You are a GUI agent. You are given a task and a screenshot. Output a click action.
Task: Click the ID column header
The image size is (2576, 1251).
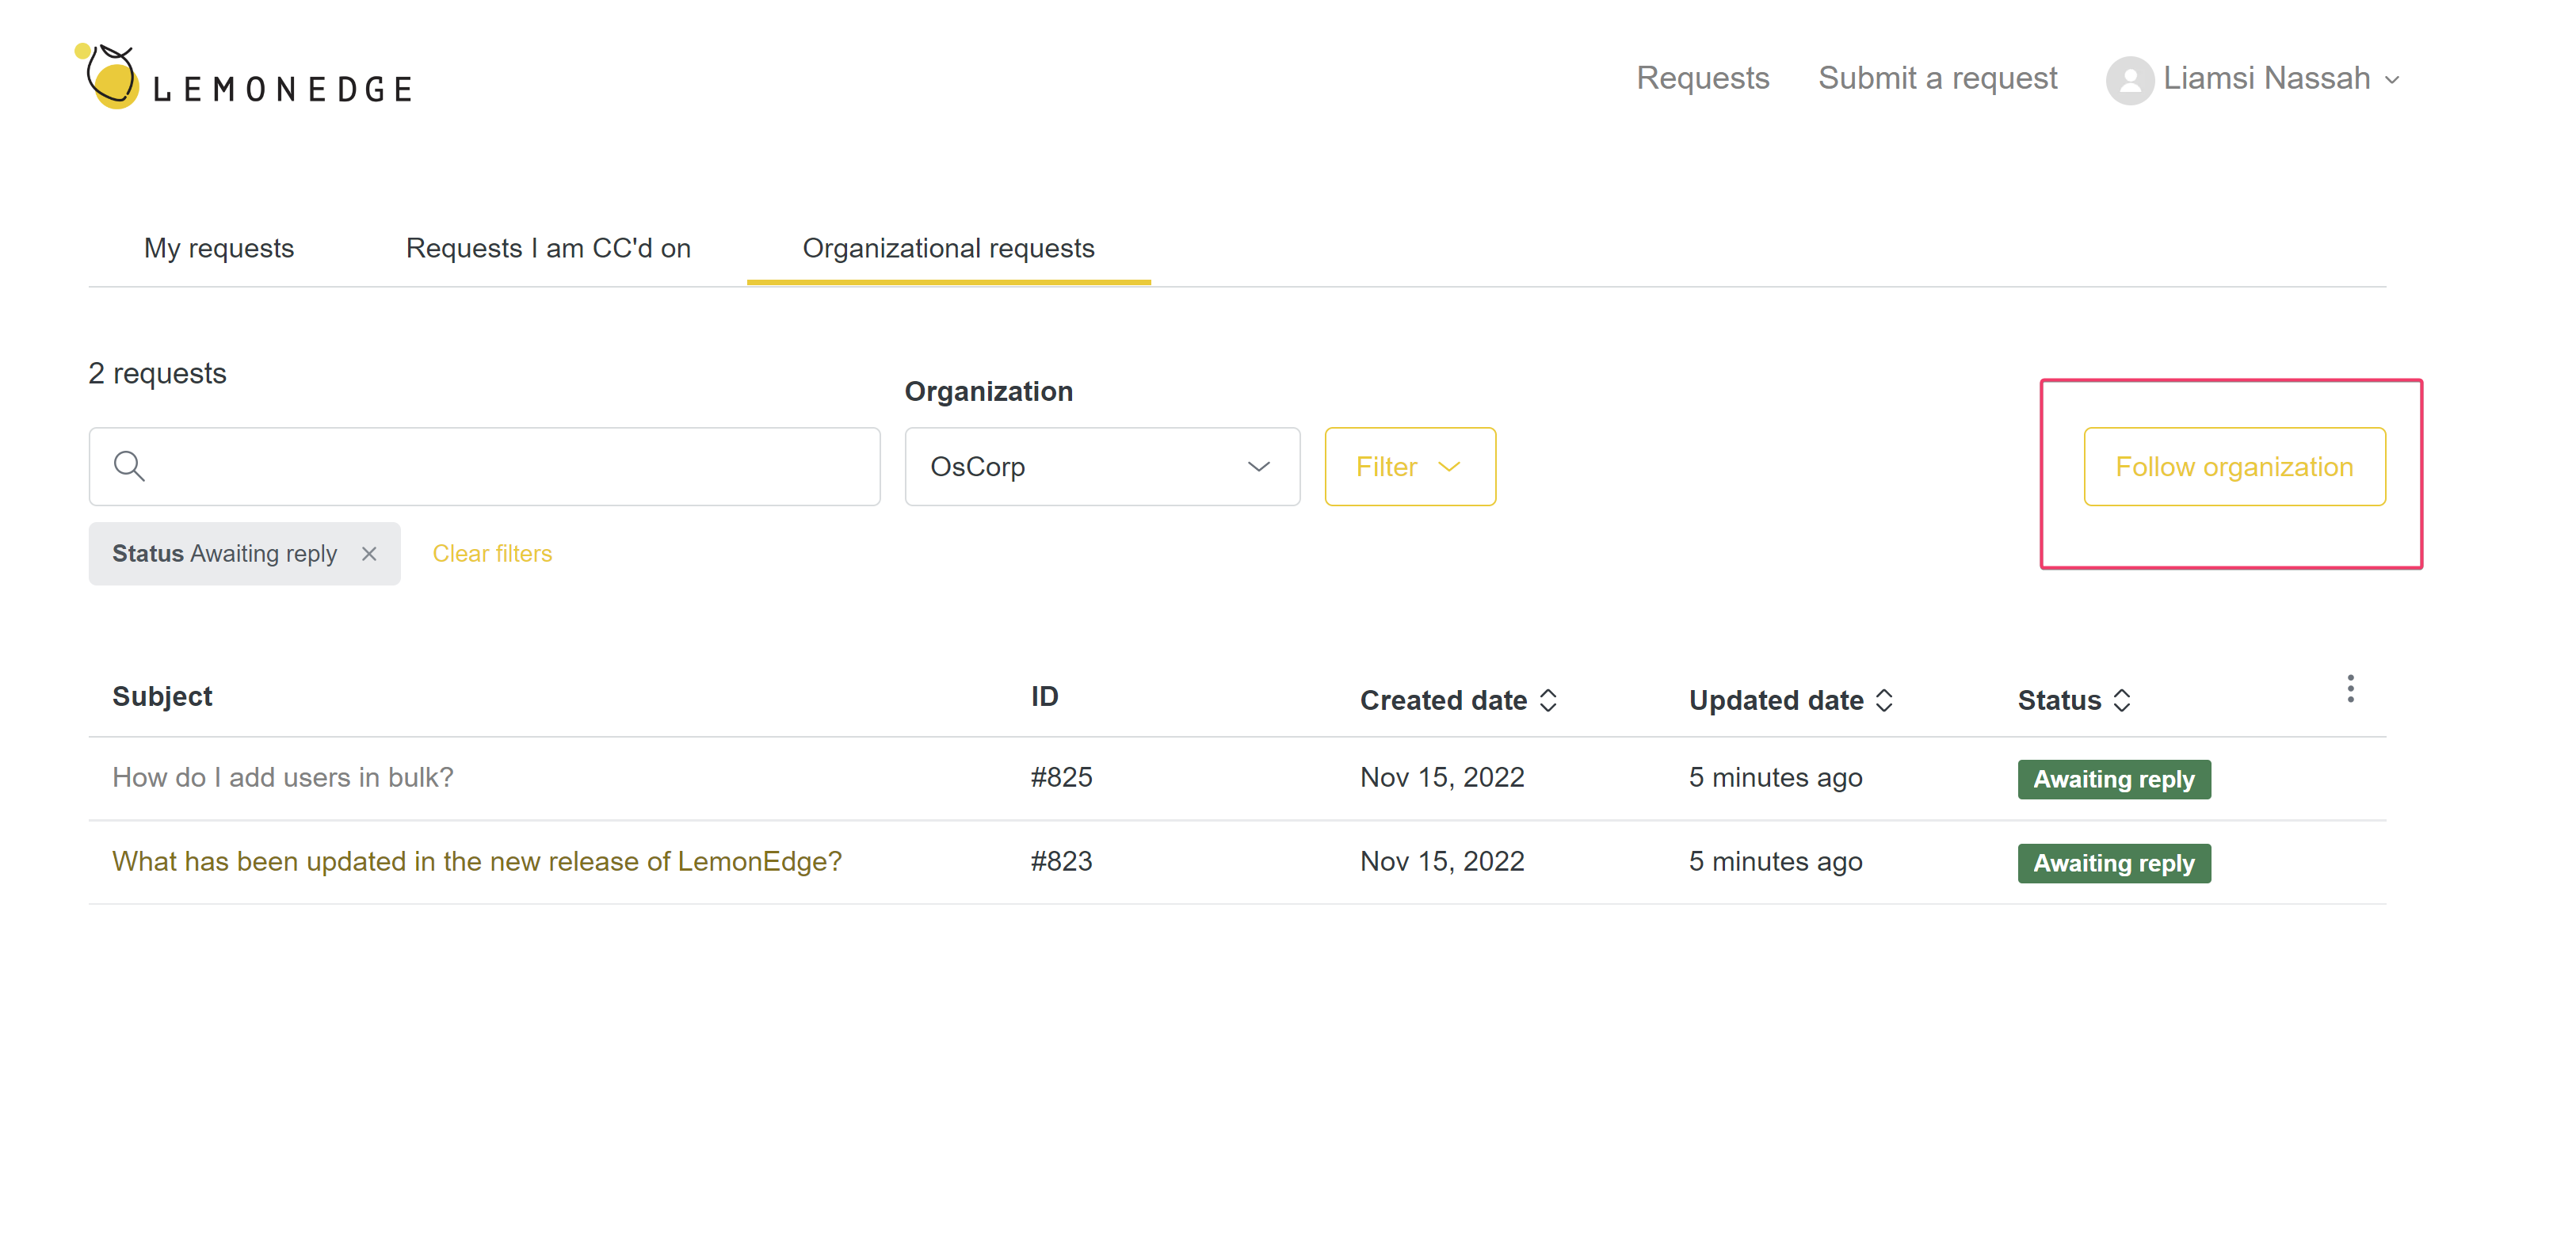(1045, 696)
